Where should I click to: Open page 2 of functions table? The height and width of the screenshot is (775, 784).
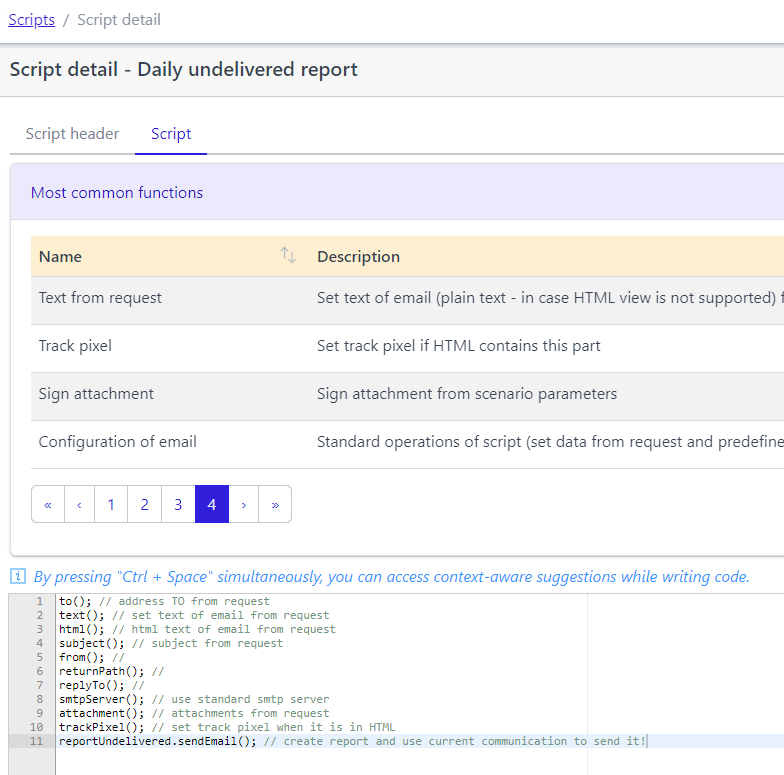144,504
